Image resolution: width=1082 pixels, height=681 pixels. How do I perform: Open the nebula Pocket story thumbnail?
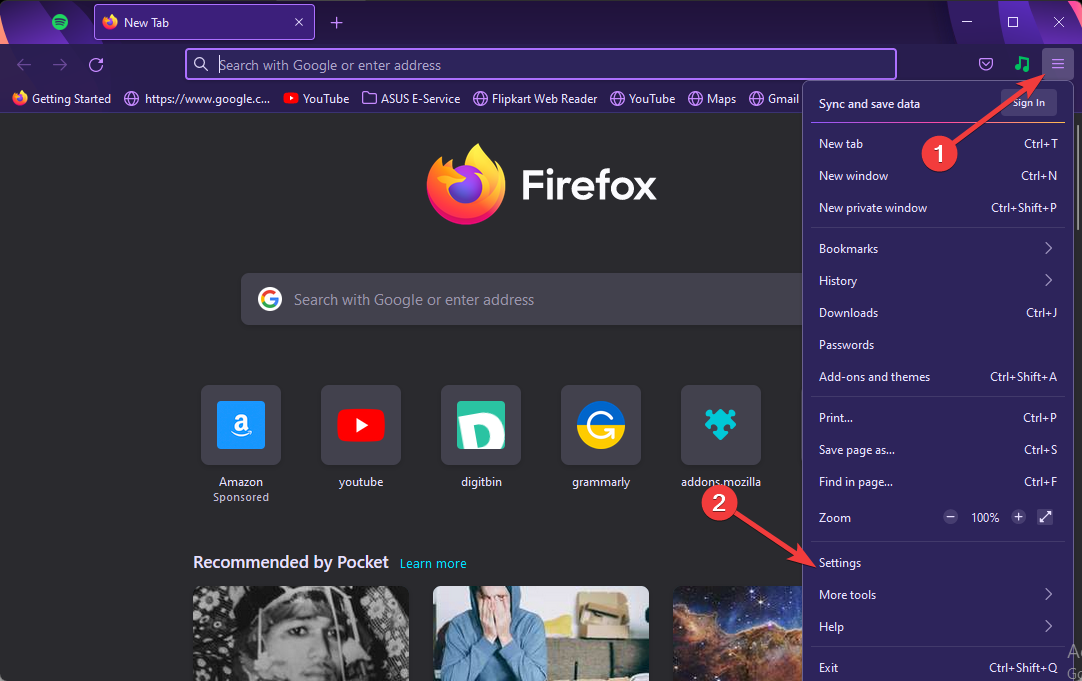tap(737, 633)
